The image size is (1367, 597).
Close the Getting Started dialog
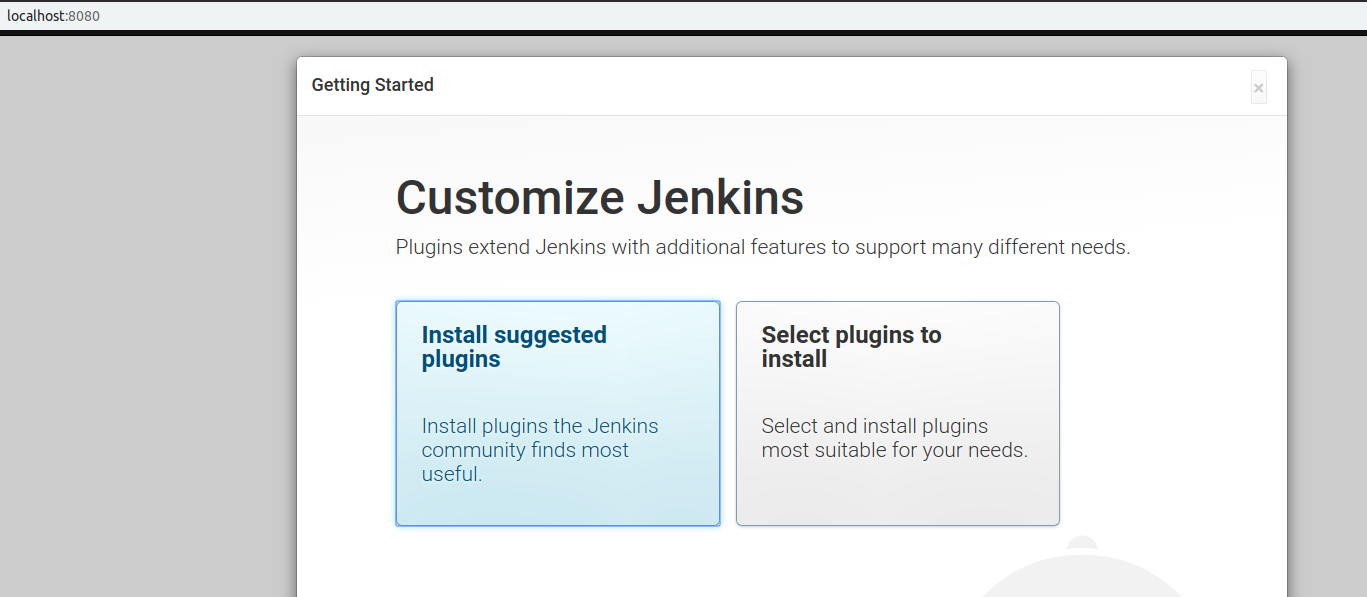pyautogui.click(x=1258, y=88)
